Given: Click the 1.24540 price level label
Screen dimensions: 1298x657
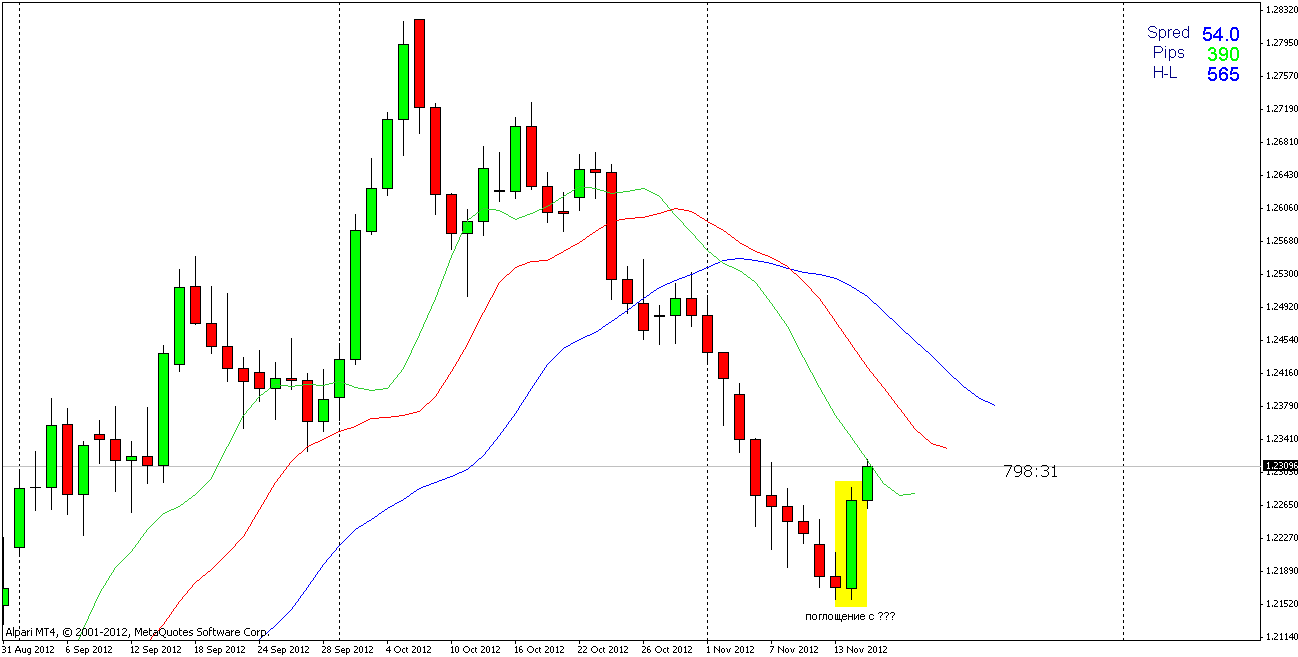Looking at the screenshot, I should coord(1281,339).
